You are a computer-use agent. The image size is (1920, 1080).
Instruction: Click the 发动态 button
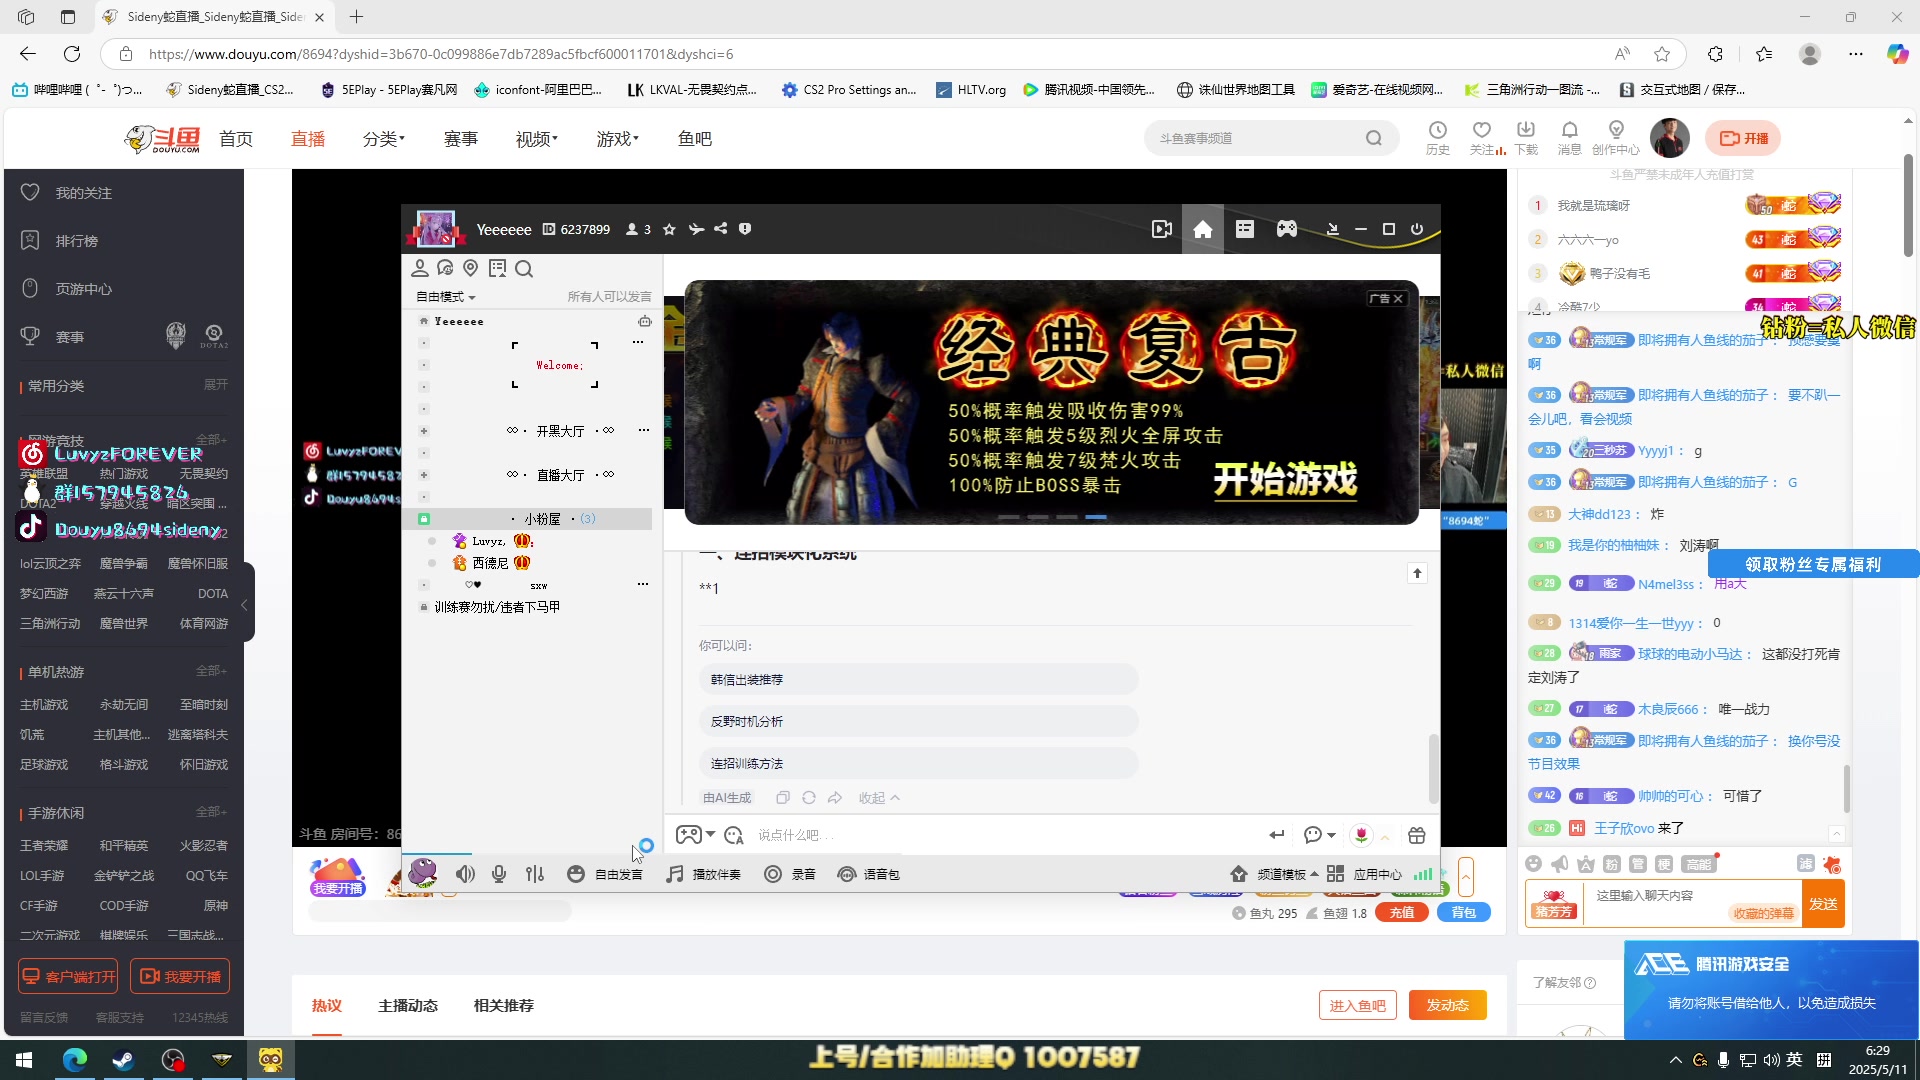[1447, 1005]
